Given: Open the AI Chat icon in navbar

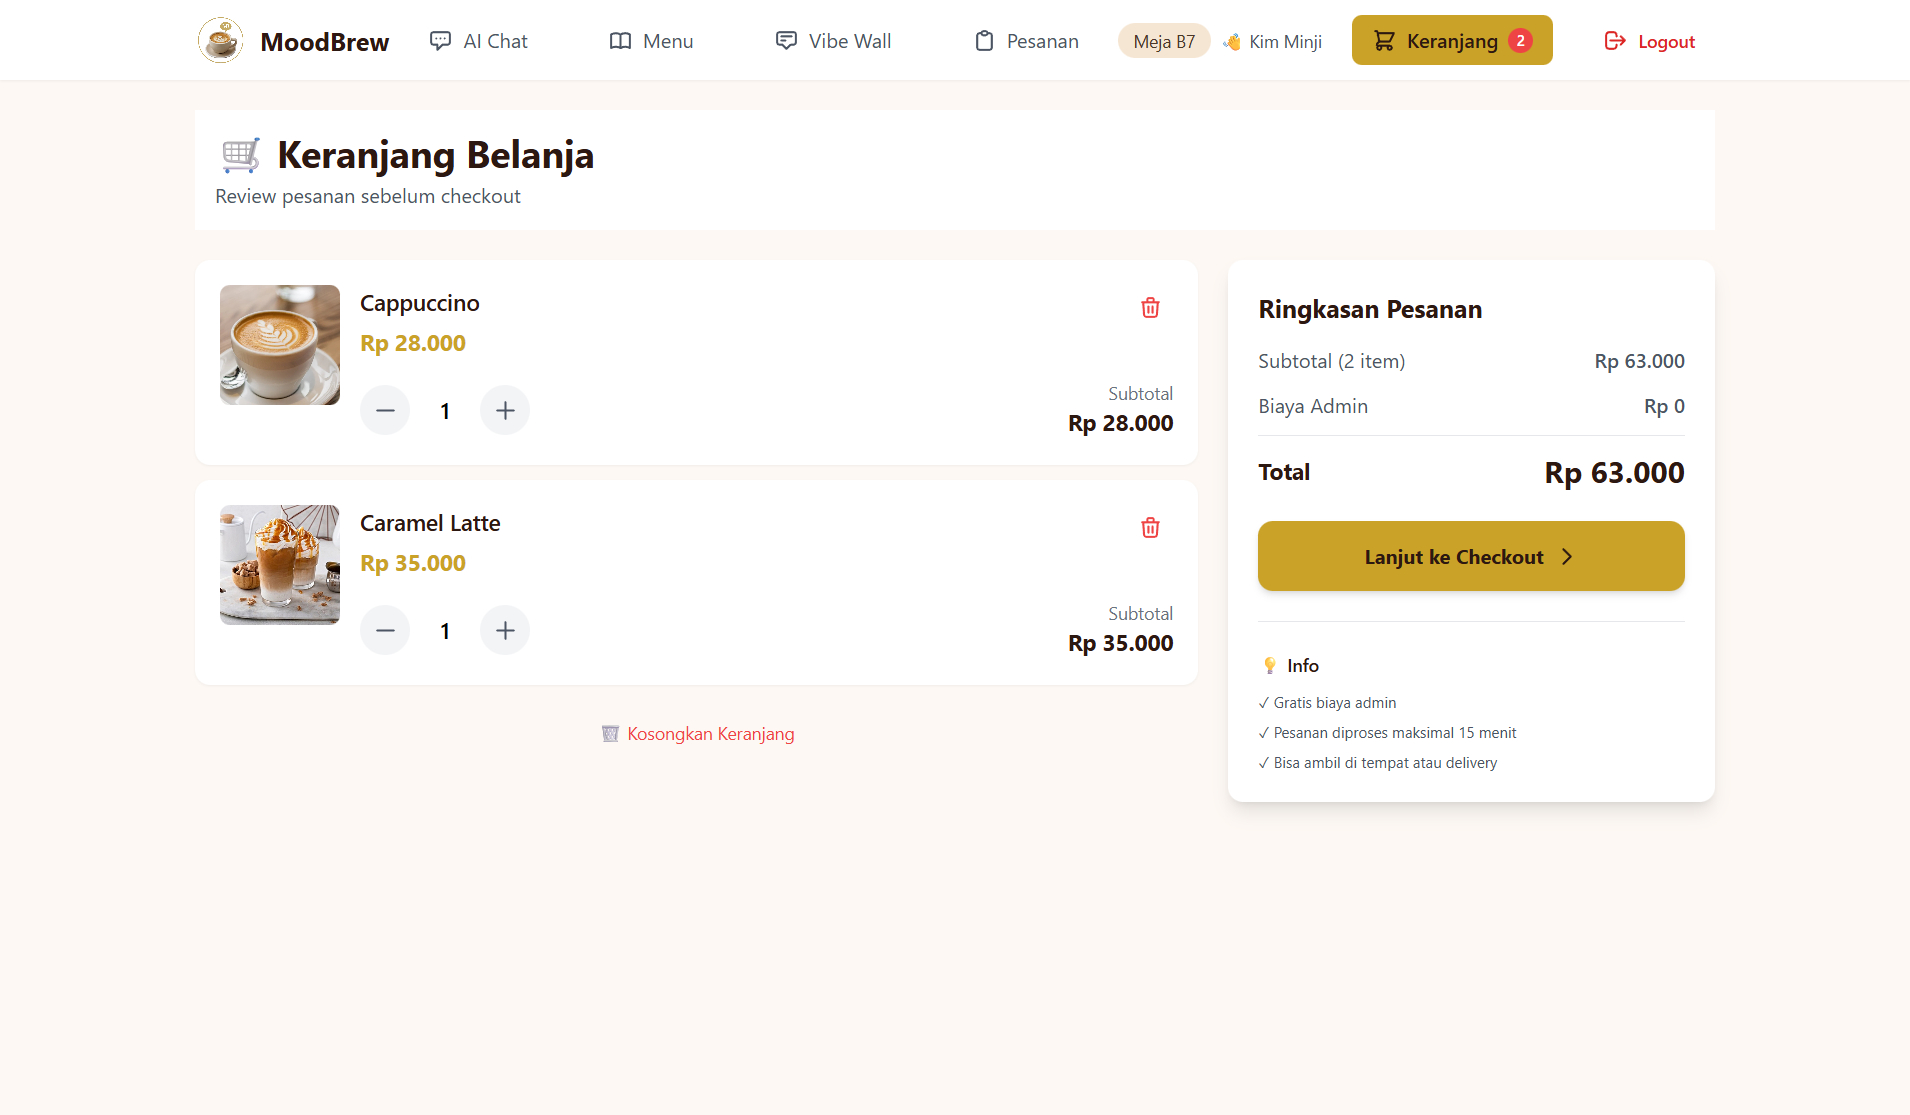Looking at the screenshot, I should coord(440,40).
